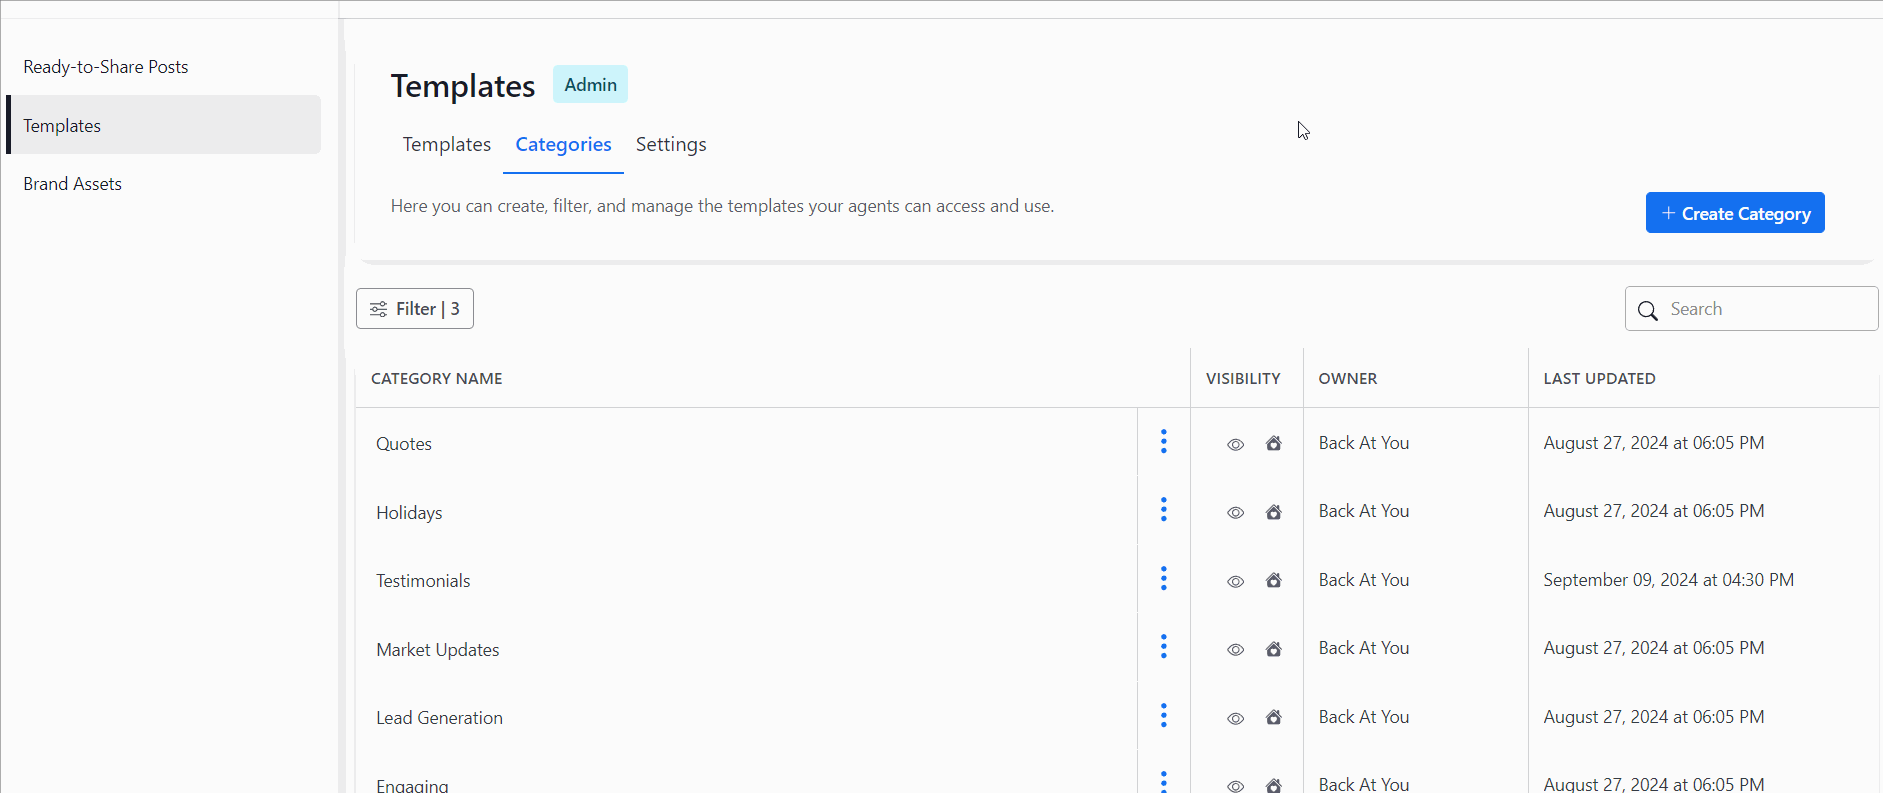Go to Ready-to-Share Posts in sidebar
The height and width of the screenshot is (793, 1883).
(106, 67)
